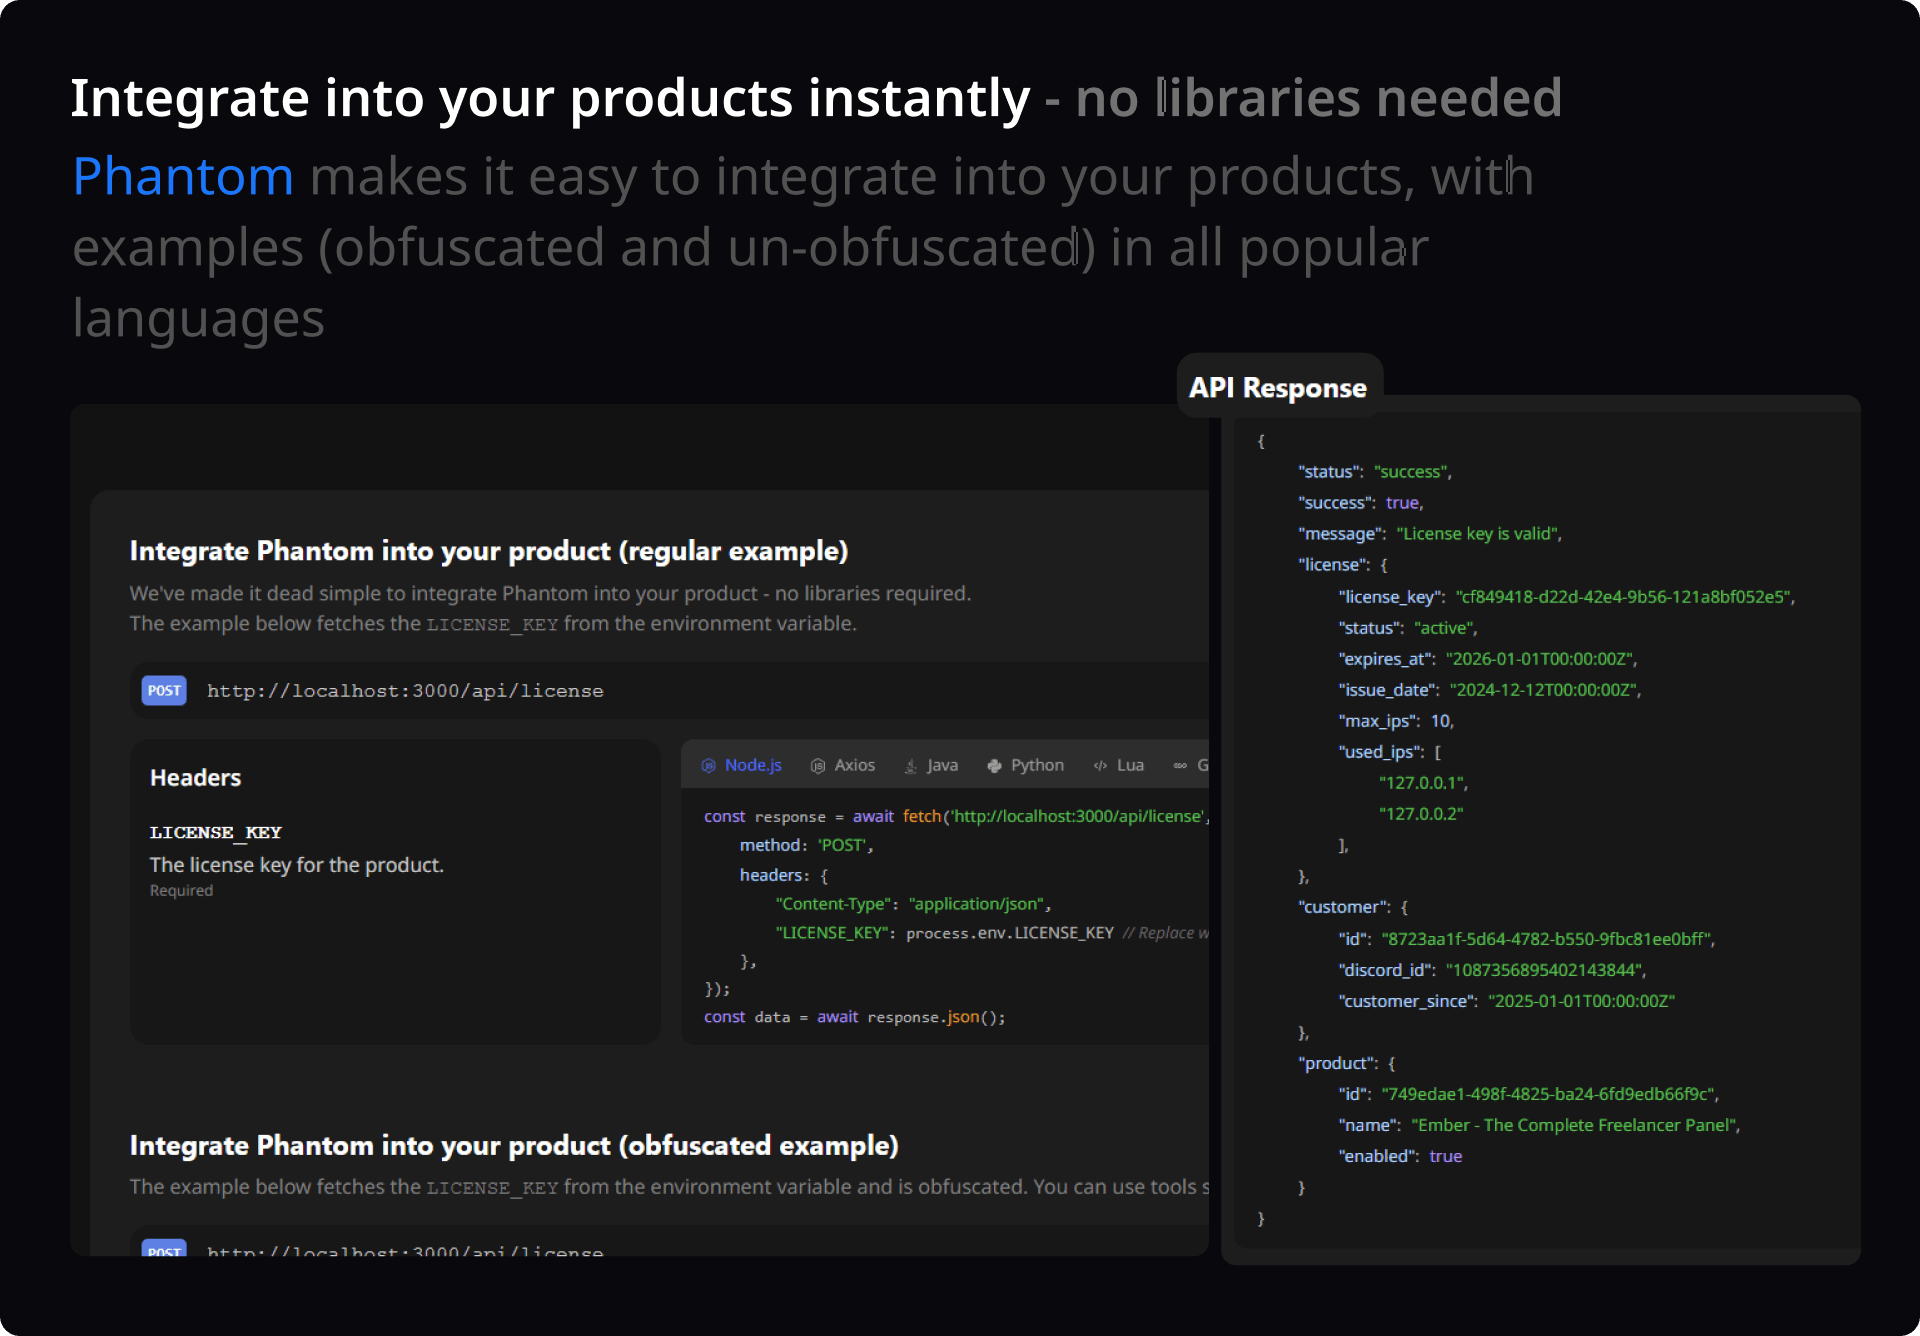Image resolution: width=1920 pixels, height=1336 pixels.
Task: Click the Headers panel title
Action: (196, 778)
